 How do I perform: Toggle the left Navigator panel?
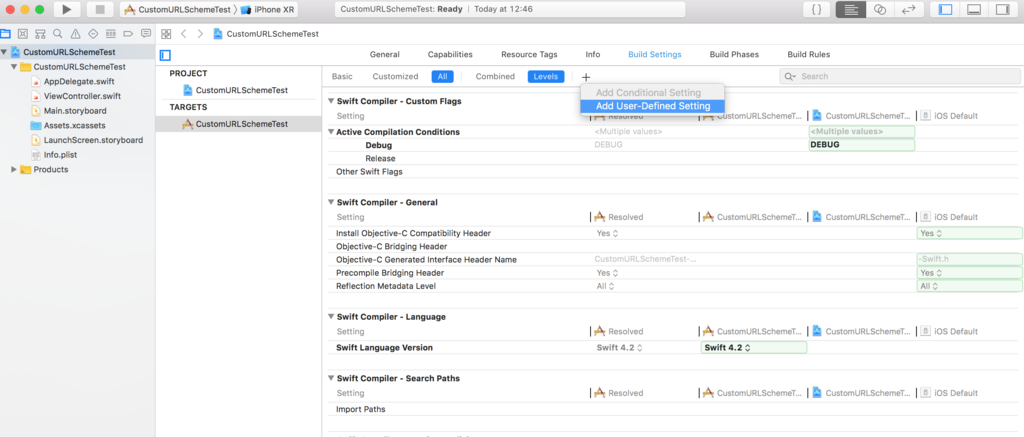945,9
